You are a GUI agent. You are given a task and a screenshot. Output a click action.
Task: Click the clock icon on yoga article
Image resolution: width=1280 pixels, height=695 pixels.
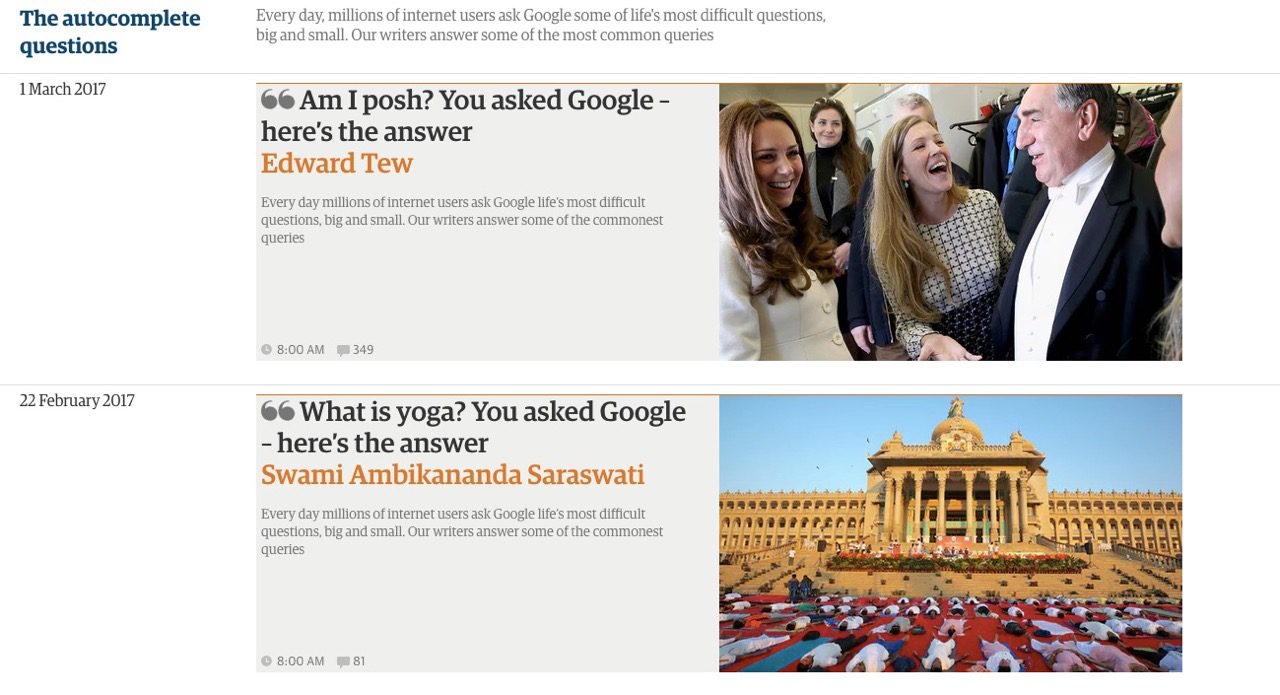[x=266, y=661]
